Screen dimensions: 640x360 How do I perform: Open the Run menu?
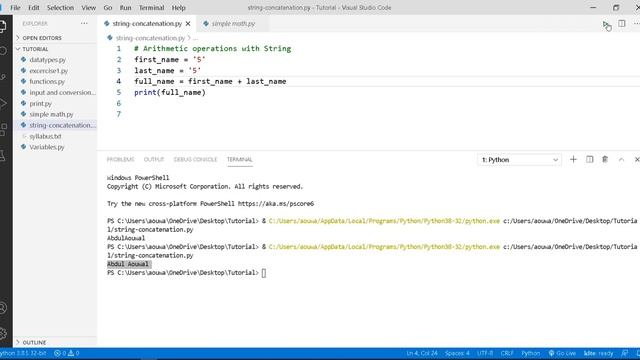click(125, 8)
